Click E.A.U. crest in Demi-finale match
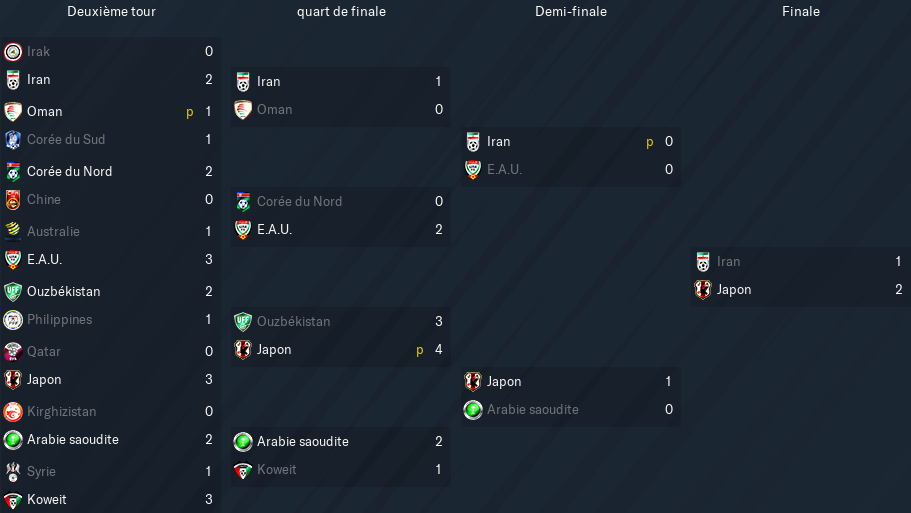The image size is (911, 513). pyautogui.click(x=473, y=170)
